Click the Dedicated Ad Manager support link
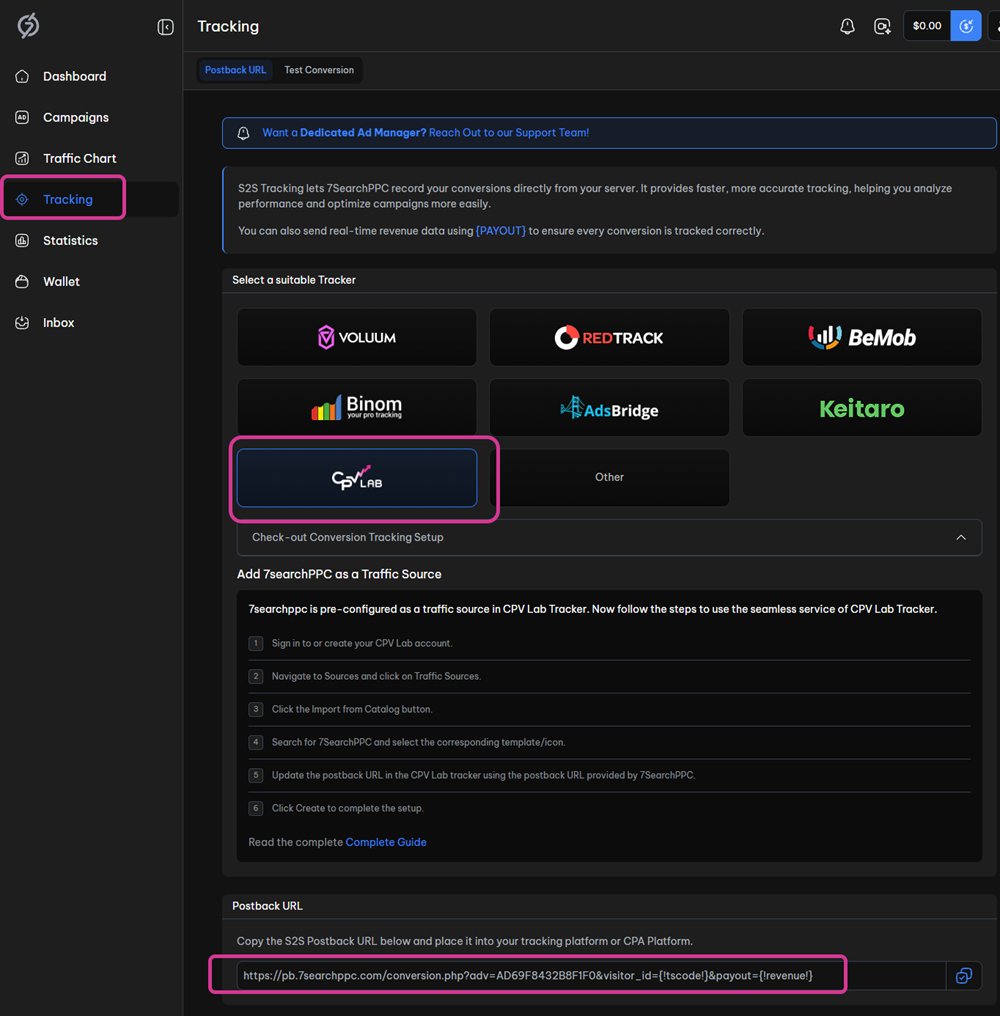Screen dimensions: 1000x1016 point(425,133)
